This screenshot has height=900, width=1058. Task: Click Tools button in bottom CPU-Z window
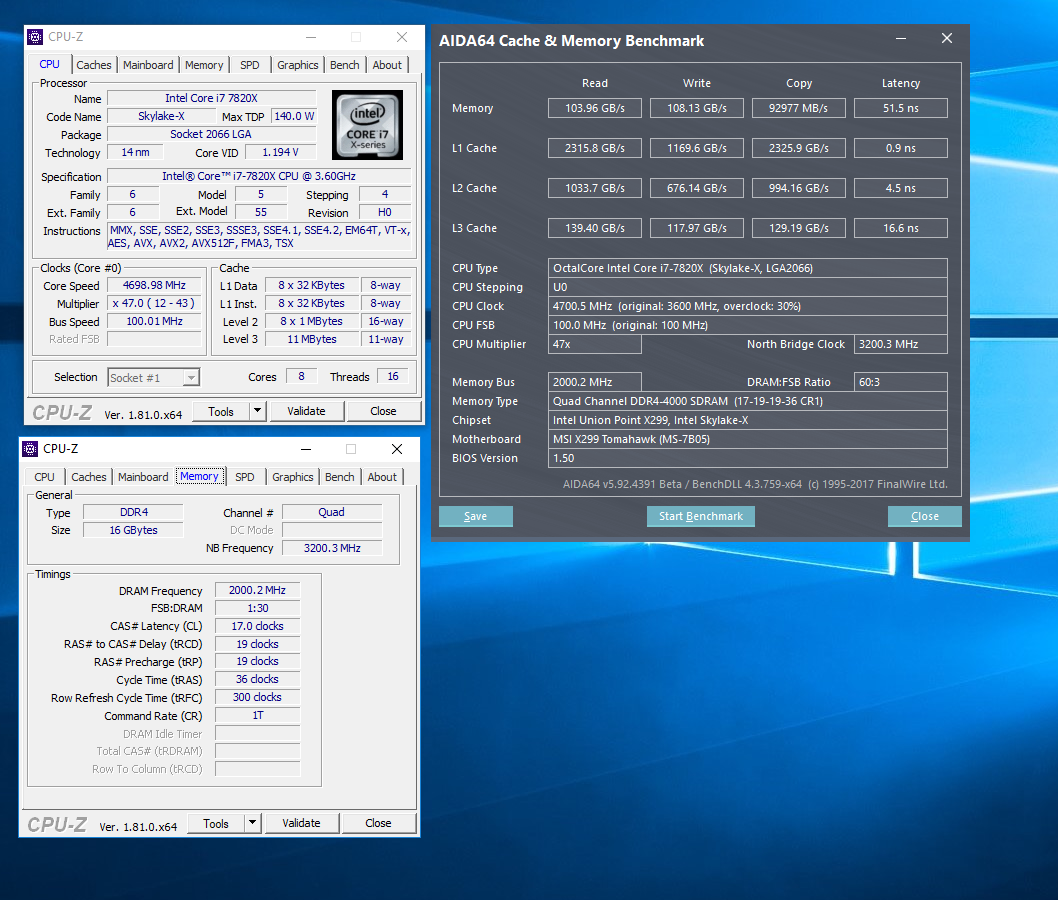click(x=216, y=824)
